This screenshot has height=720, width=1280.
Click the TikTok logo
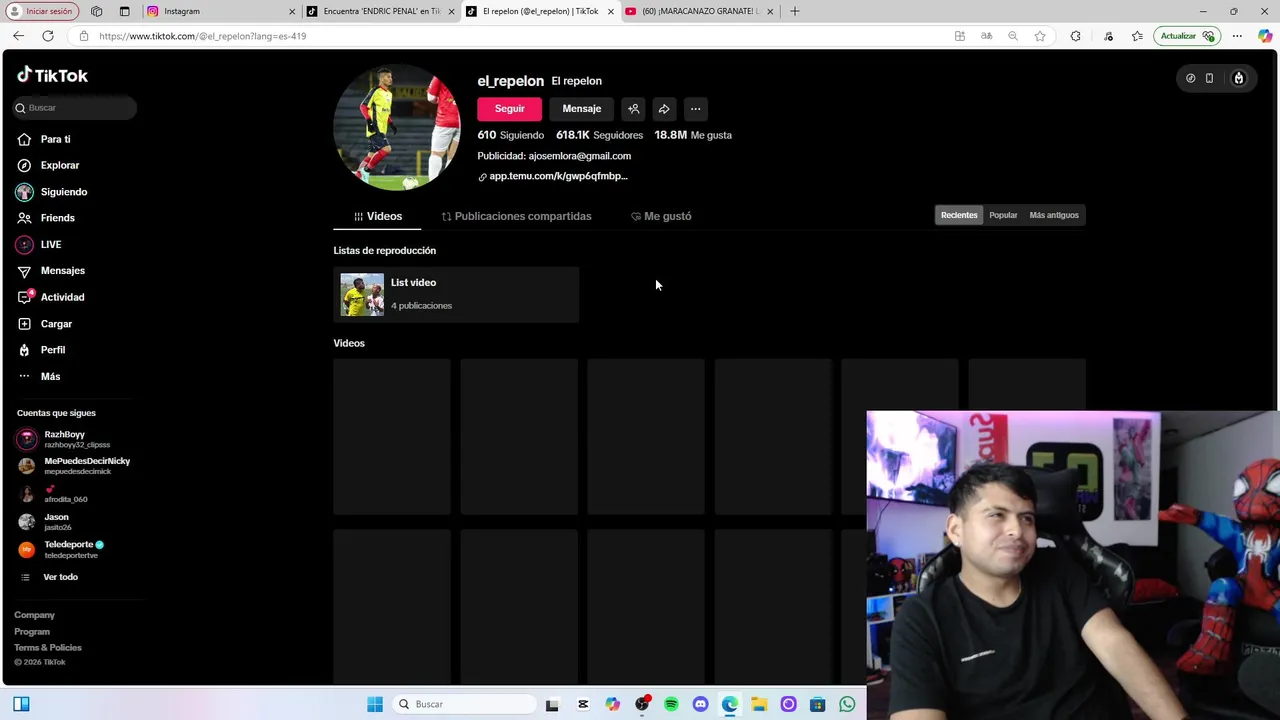(52, 75)
